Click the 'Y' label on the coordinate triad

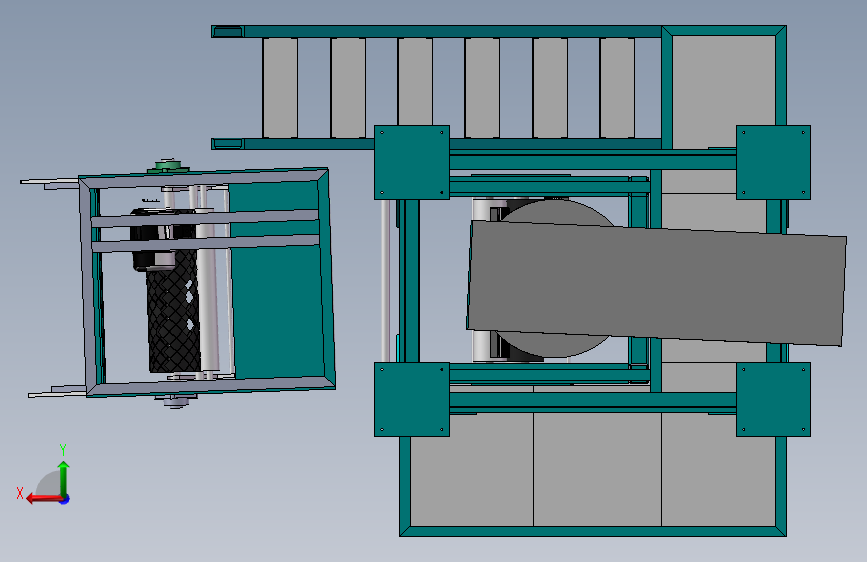[63, 449]
